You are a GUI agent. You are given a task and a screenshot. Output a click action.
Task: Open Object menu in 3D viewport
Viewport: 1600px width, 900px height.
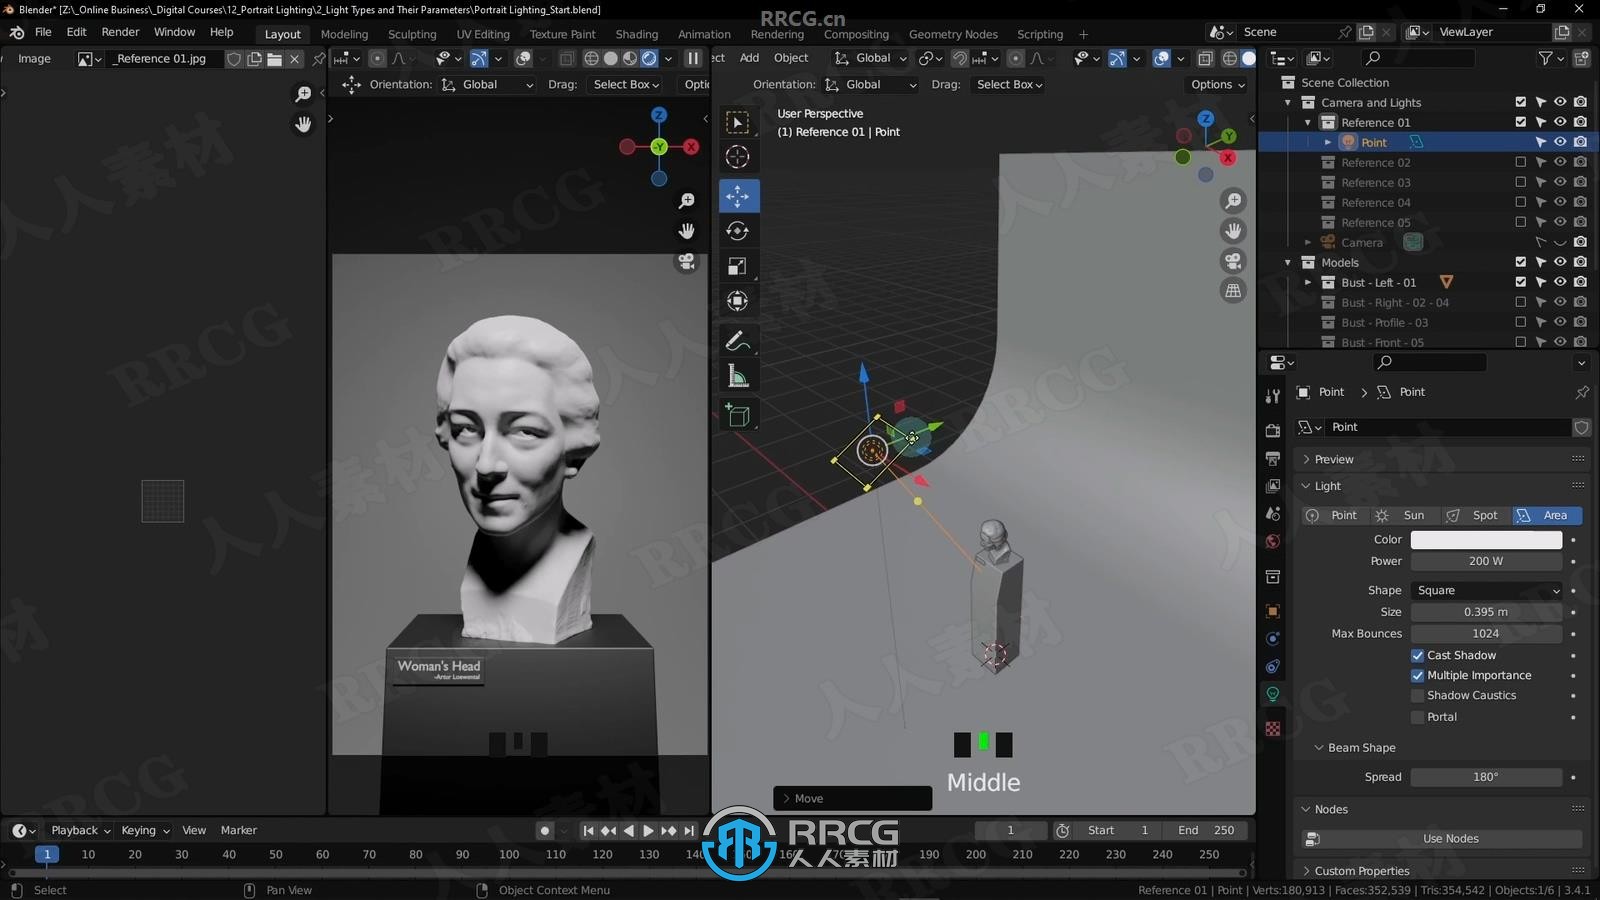pyautogui.click(x=791, y=58)
